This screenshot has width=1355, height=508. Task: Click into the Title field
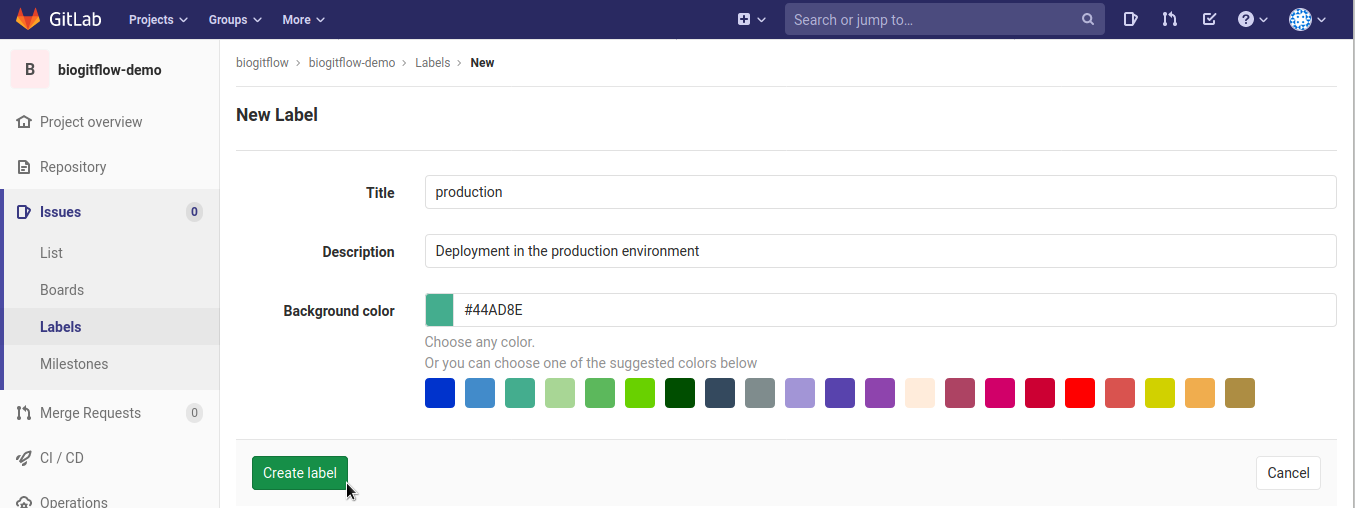point(880,192)
